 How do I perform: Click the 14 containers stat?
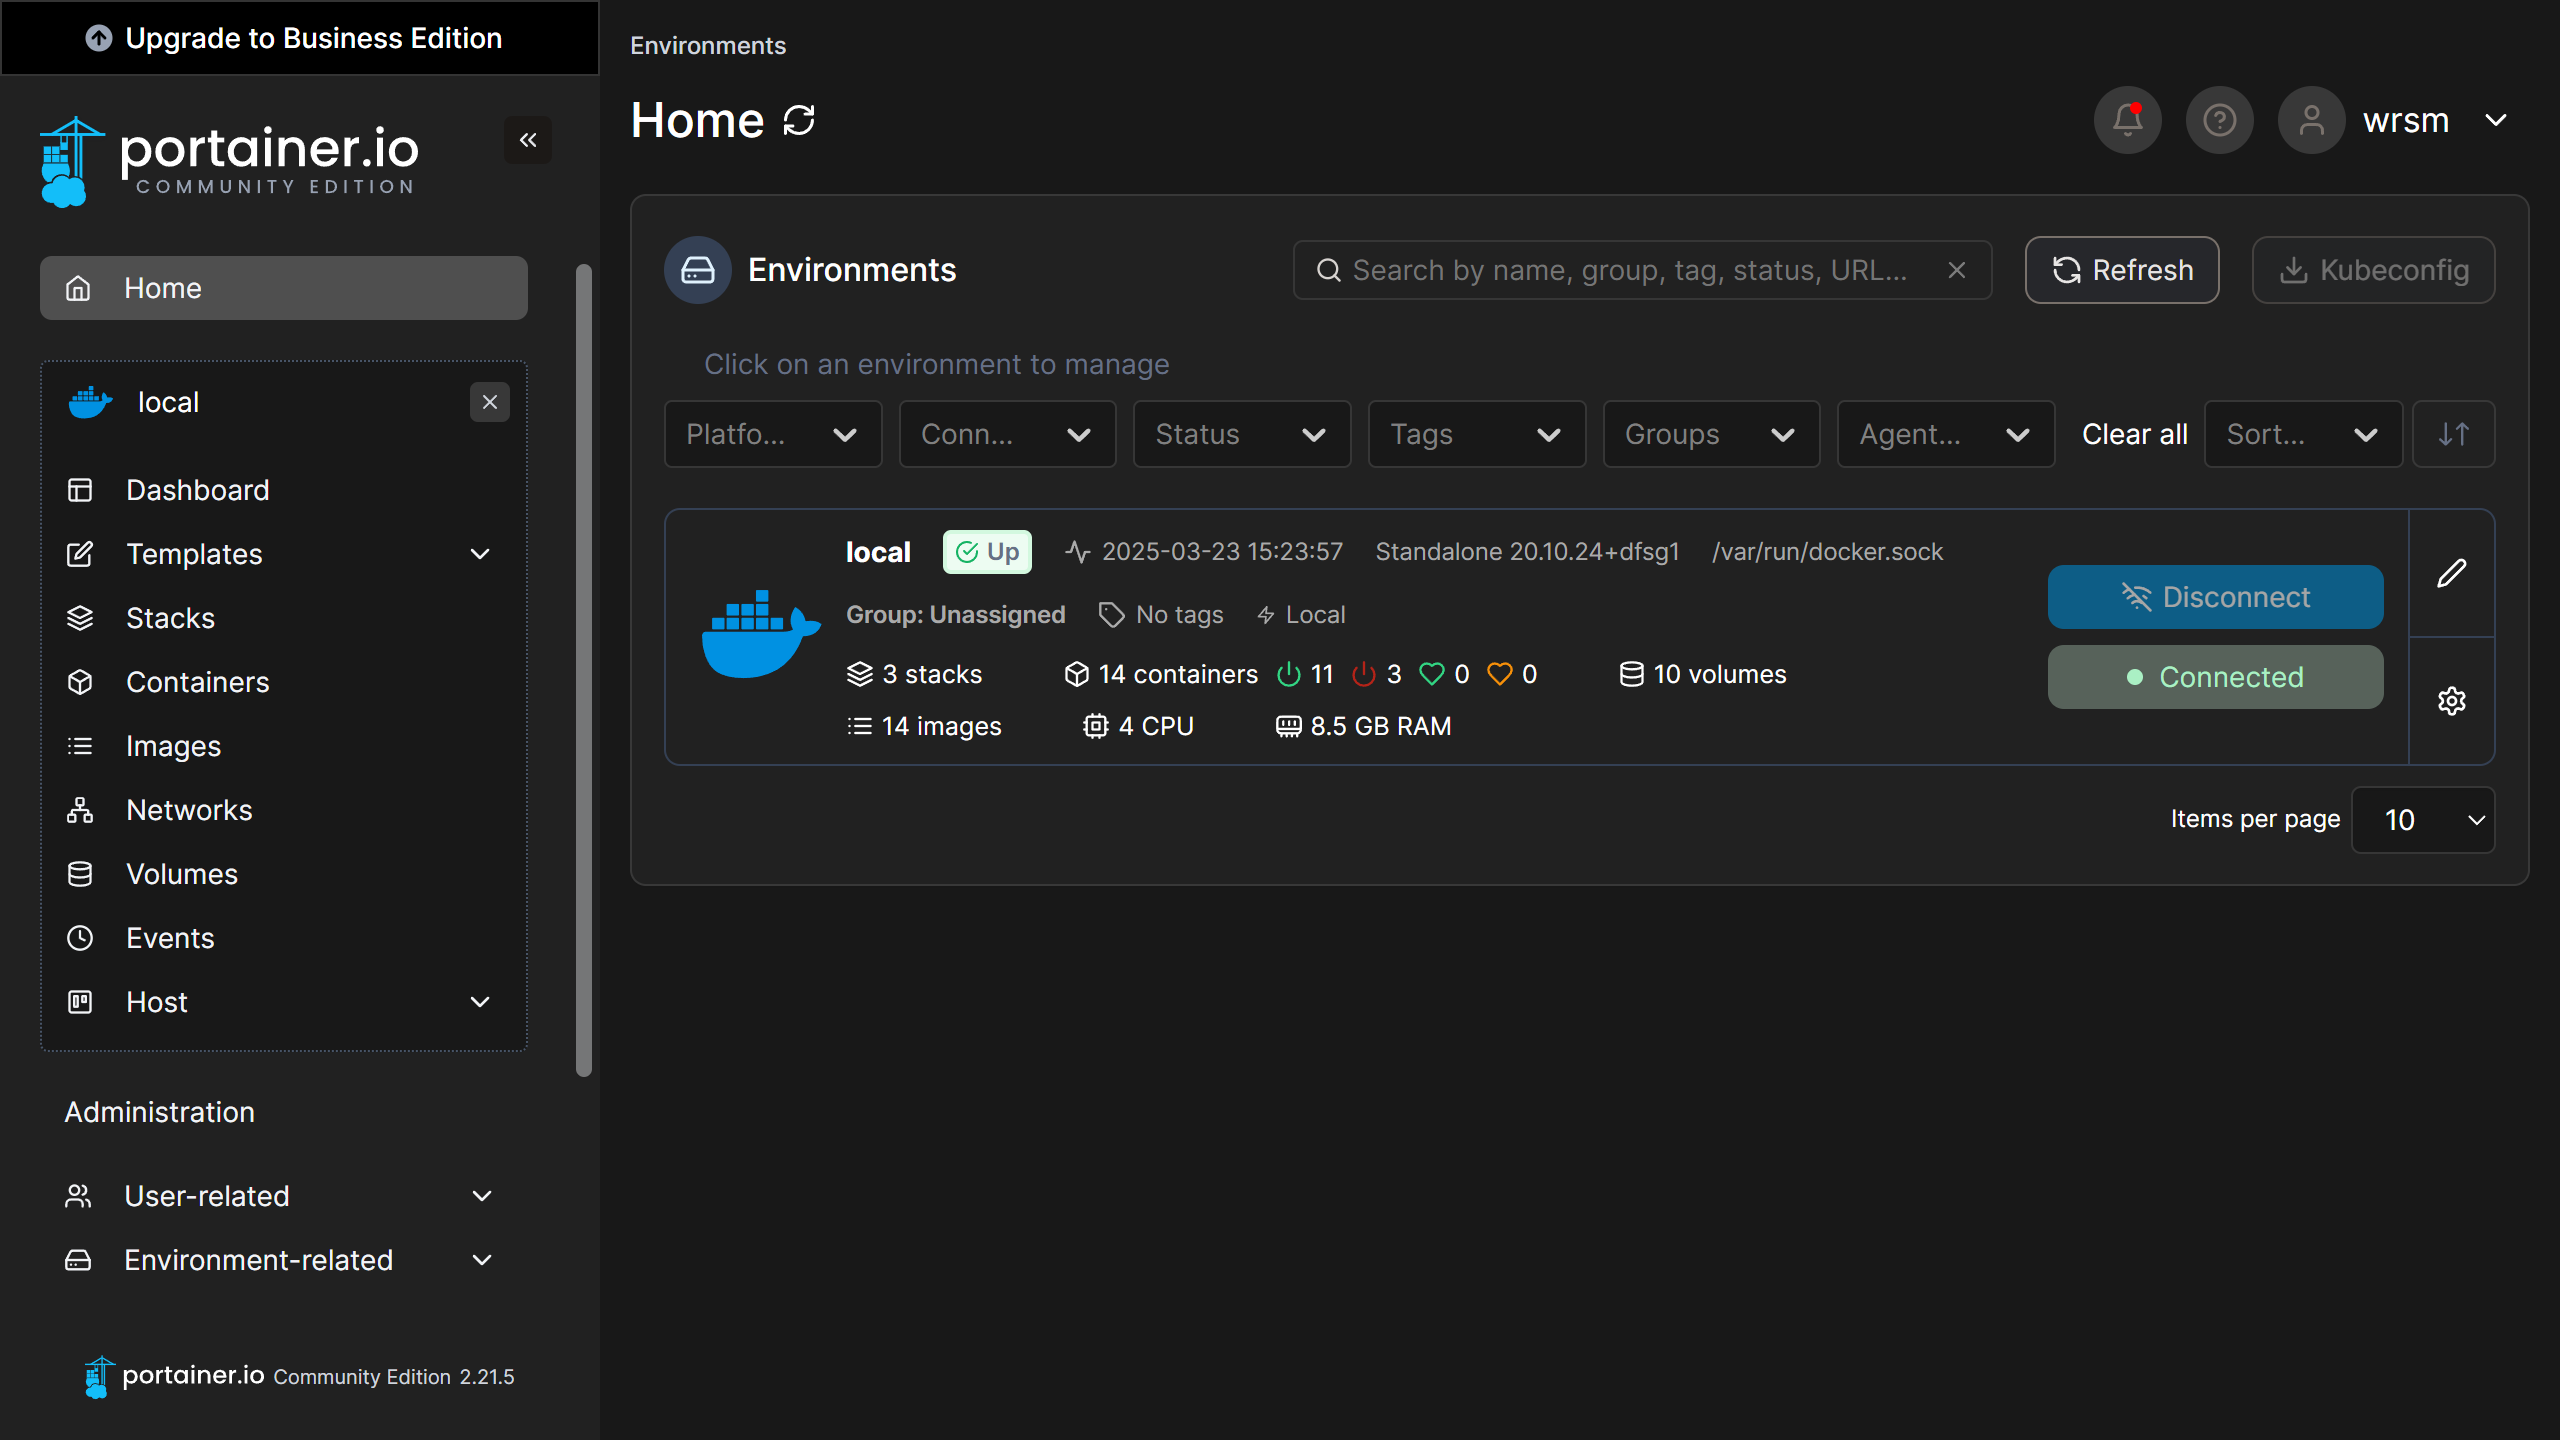tap(1161, 674)
